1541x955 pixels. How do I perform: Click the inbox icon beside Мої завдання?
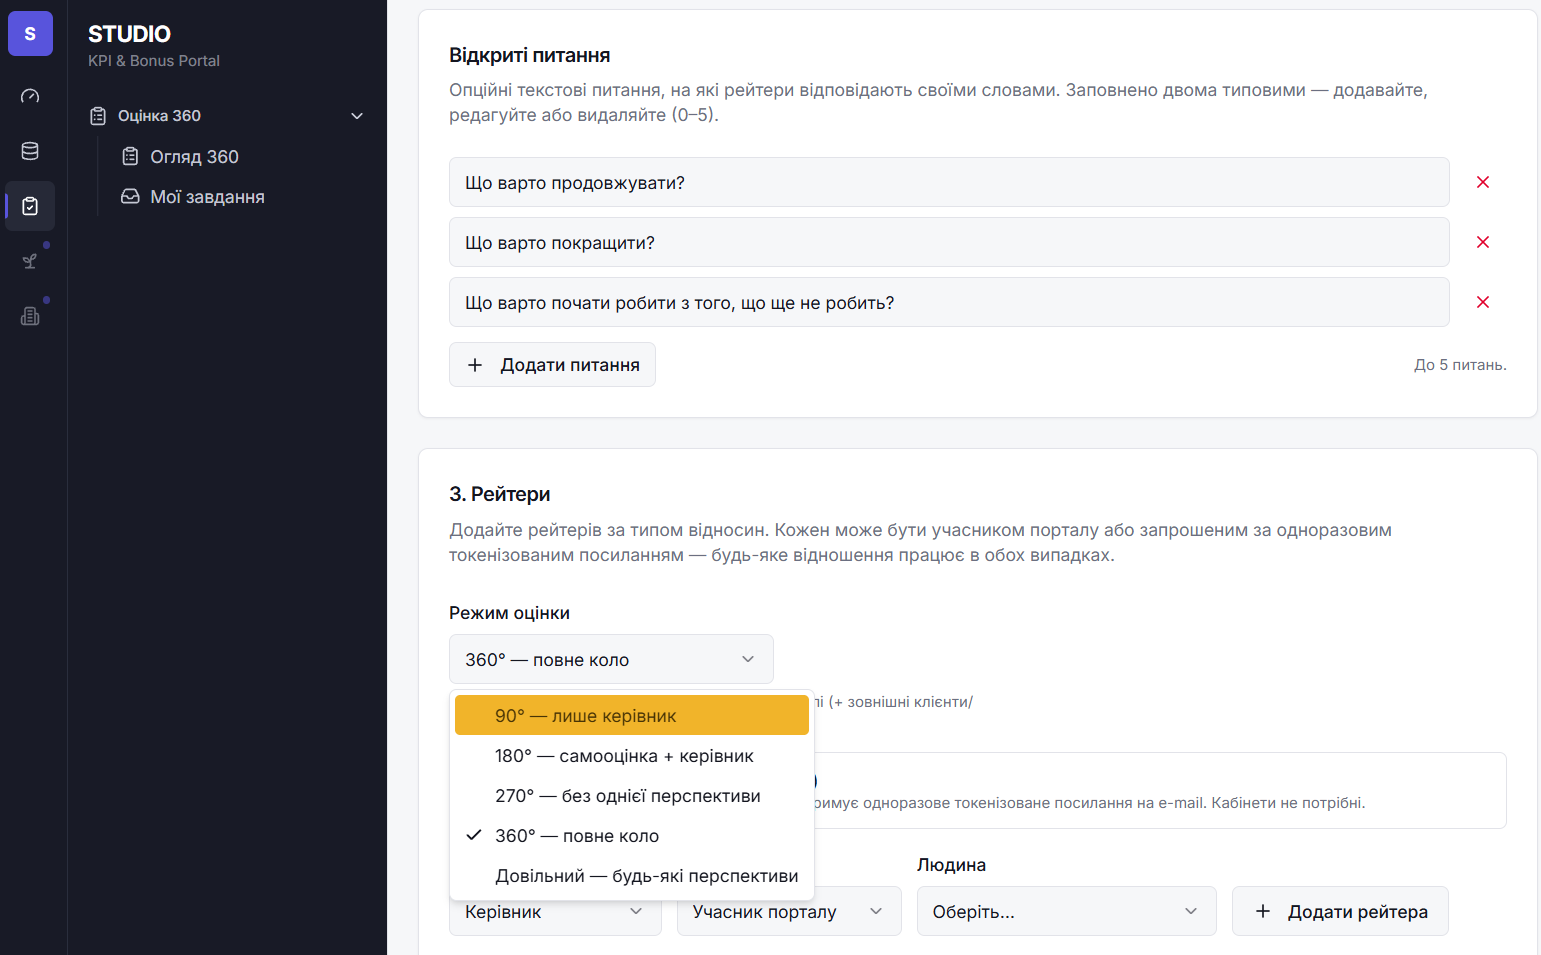tap(130, 196)
